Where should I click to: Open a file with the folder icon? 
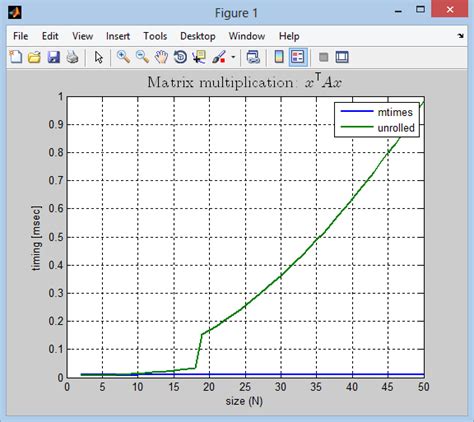point(34,57)
